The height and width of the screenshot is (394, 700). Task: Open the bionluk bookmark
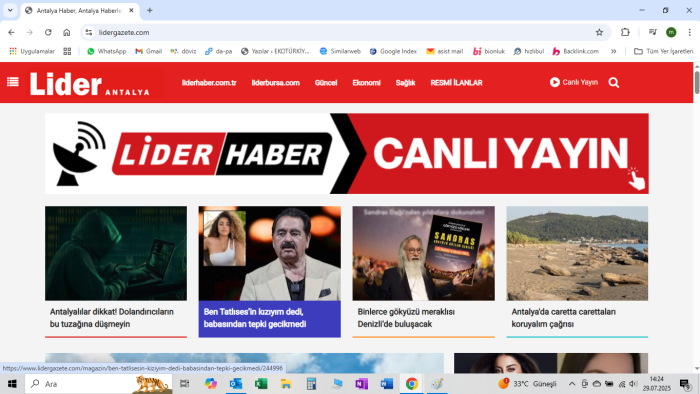tap(489, 51)
